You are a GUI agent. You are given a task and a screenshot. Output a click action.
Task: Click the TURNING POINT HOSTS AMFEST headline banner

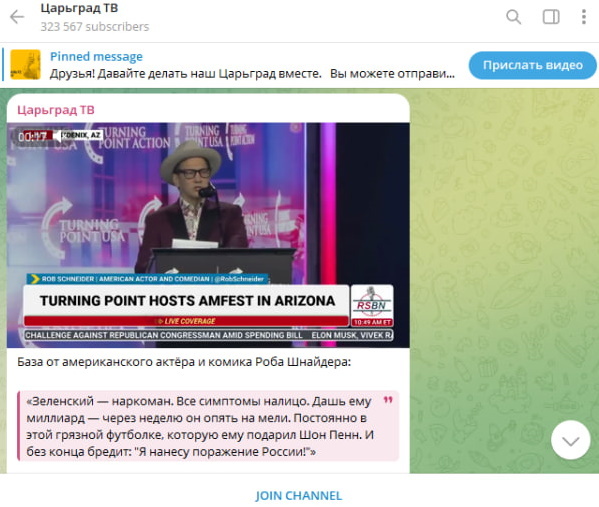(187, 301)
